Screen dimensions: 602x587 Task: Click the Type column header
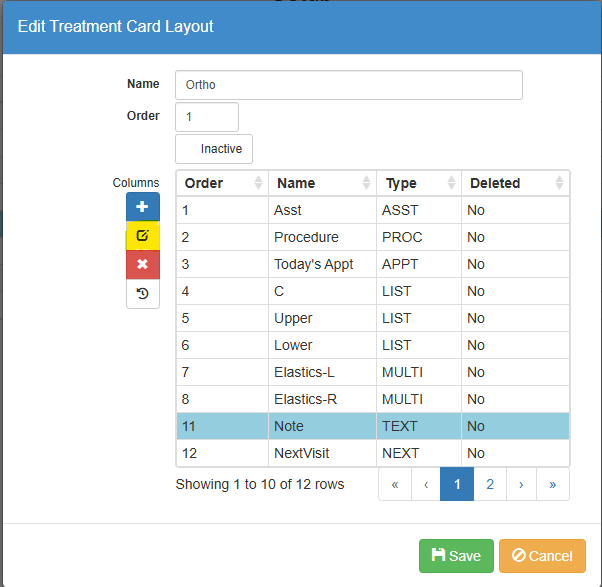click(419, 183)
